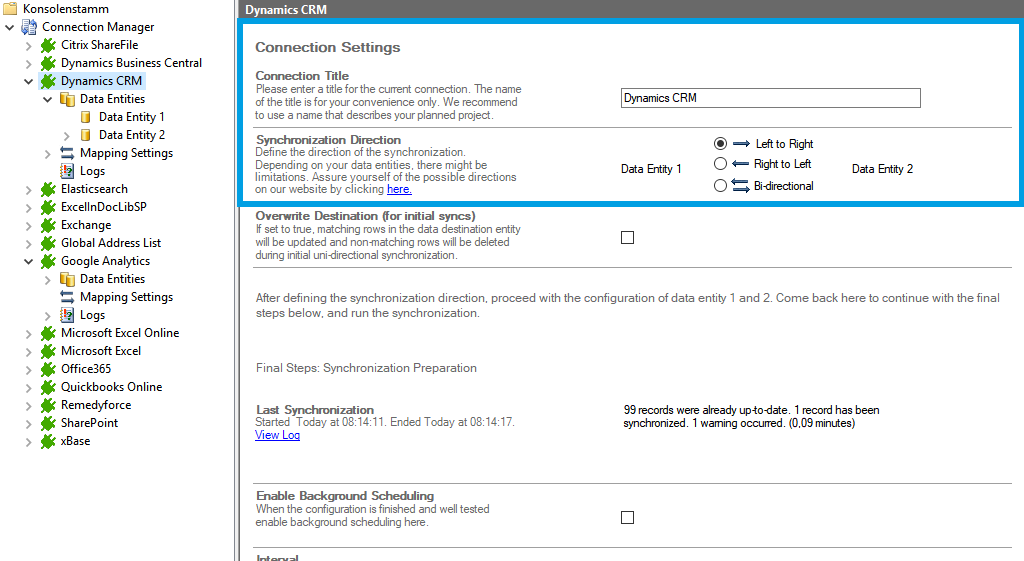Screen dimensions: 1024x561
Task: Select Microsoft Excel Online in tree
Action: pos(119,333)
